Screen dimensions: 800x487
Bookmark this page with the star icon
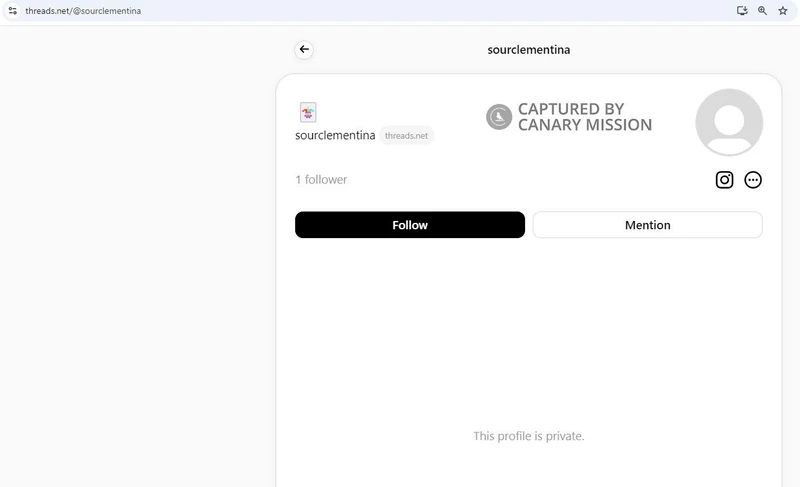tap(783, 10)
